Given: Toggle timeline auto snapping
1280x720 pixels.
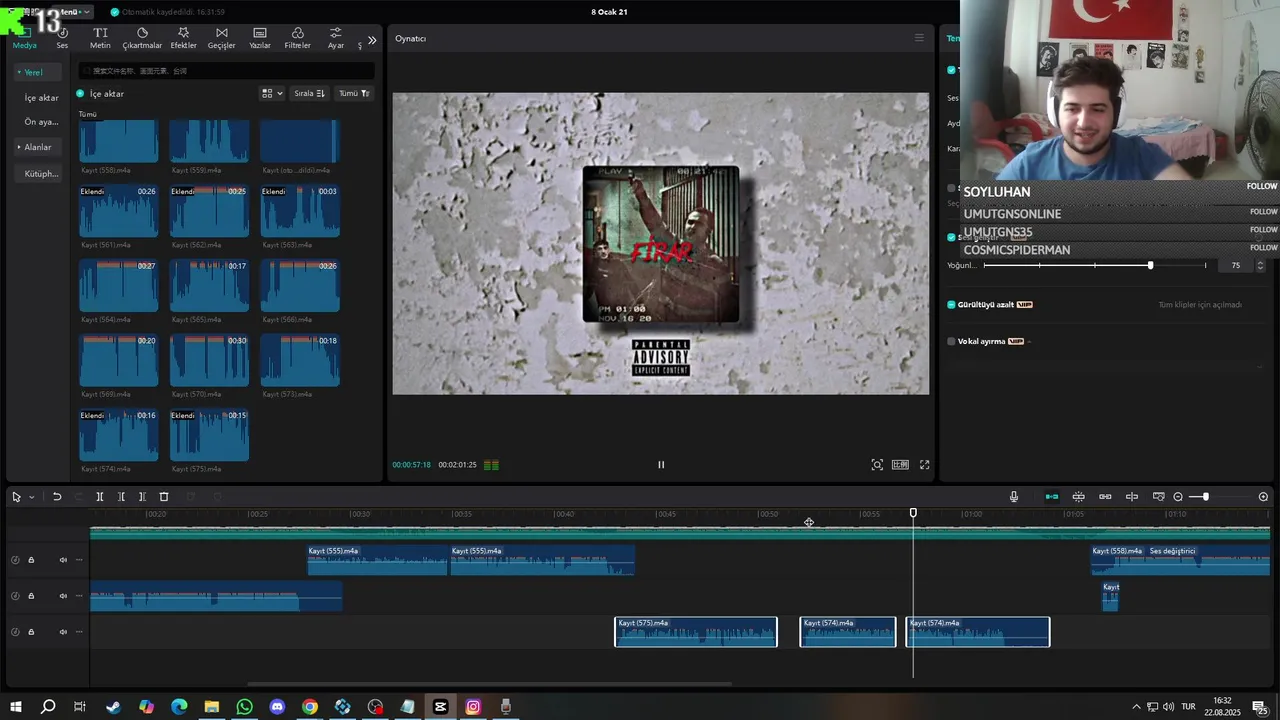Looking at the screenshot, I should pyautogui.click(x=1078, y=497).
